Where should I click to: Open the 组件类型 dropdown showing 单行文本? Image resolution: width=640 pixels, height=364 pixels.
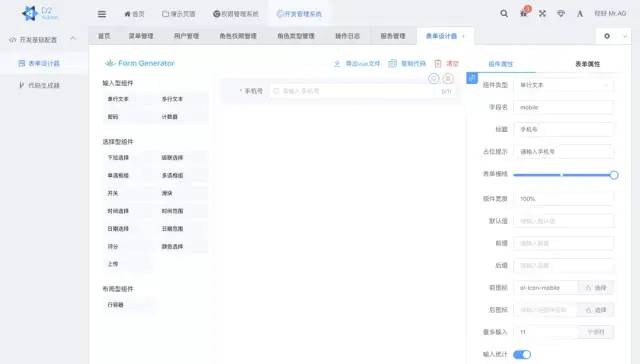(x=564, y=85)
